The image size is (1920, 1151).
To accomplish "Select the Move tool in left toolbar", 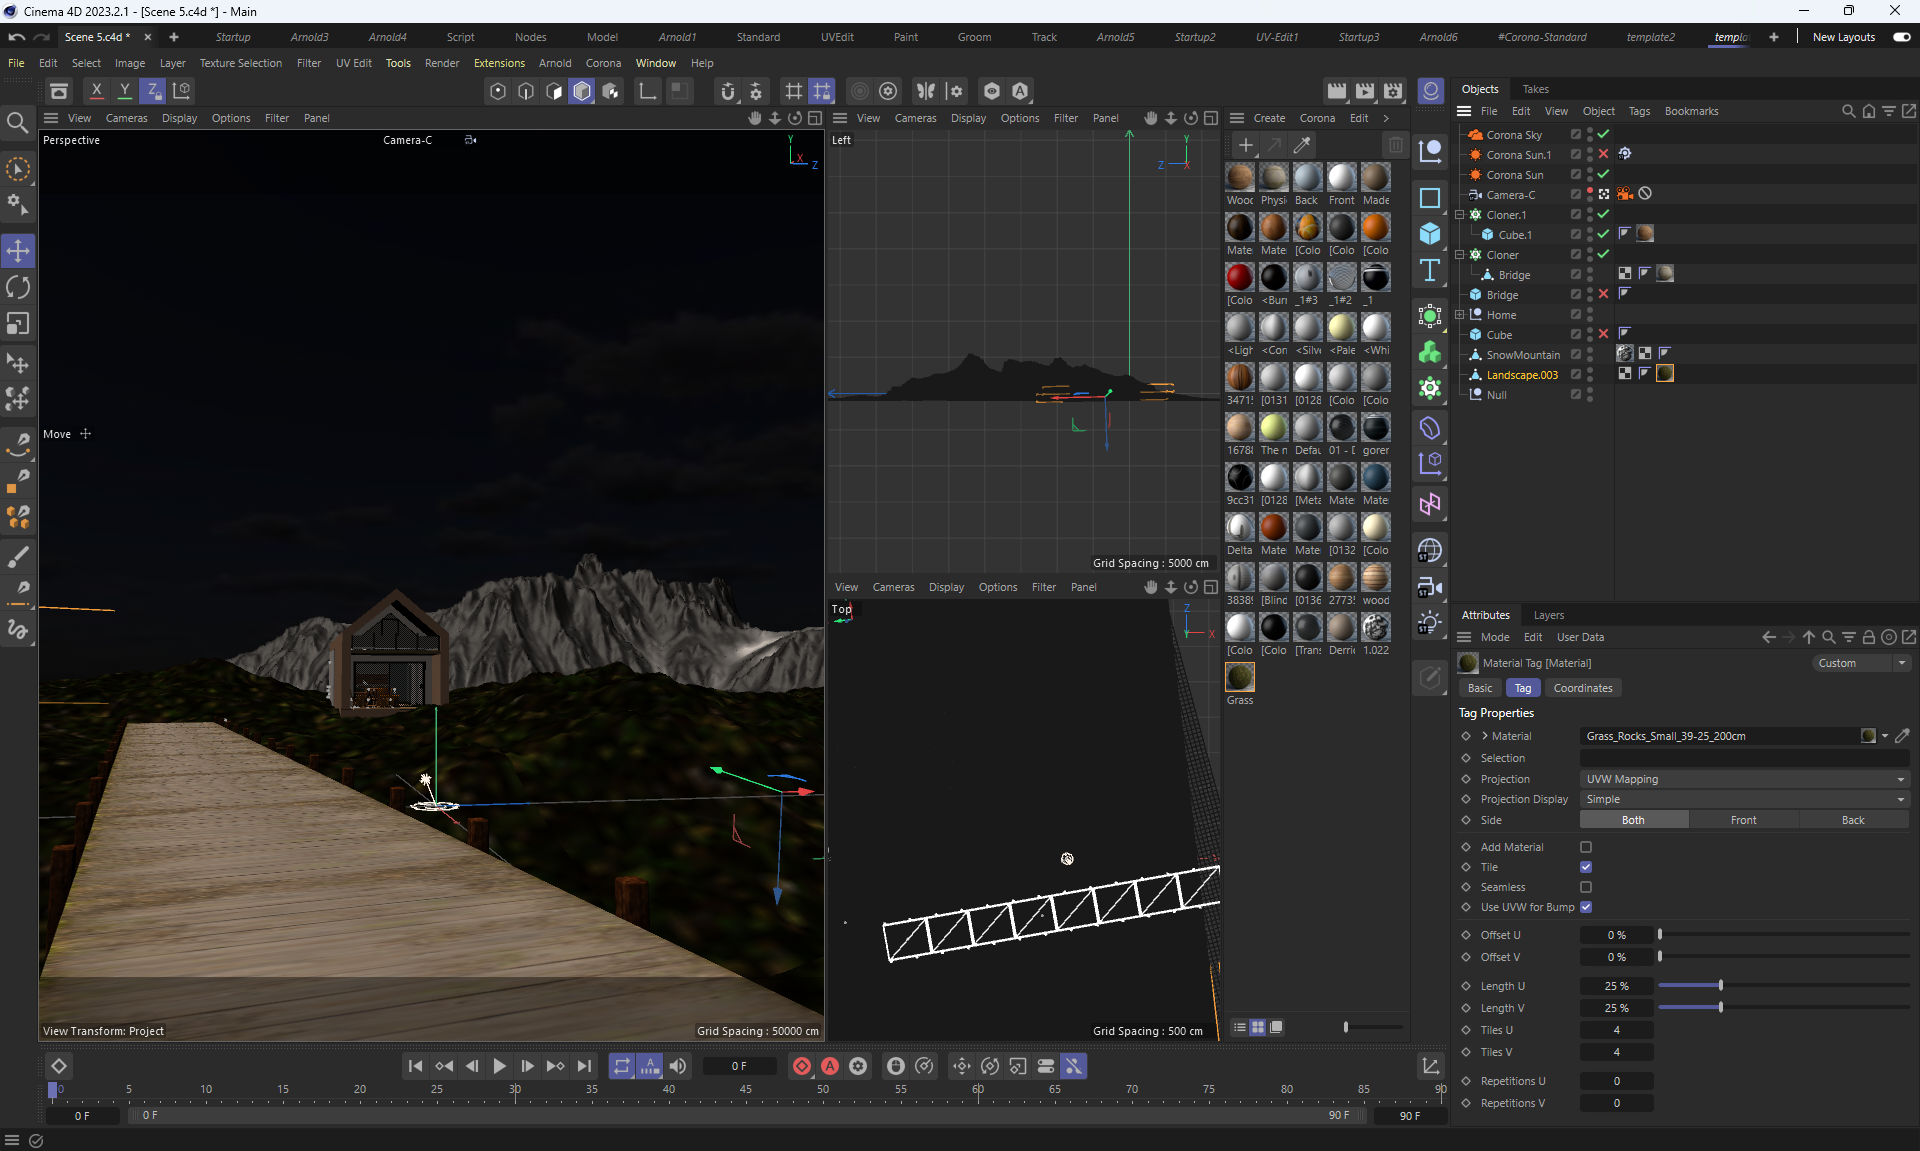I will [18, 251].
